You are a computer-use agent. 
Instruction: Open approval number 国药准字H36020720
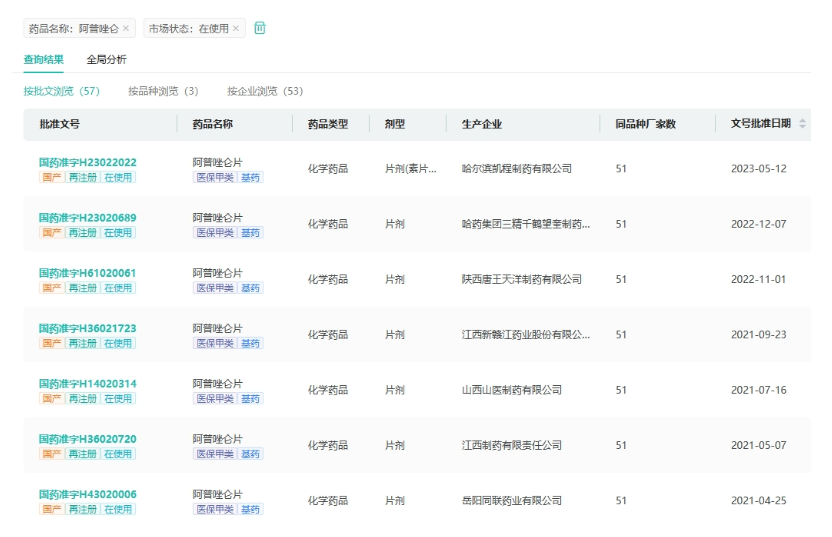[x=88, y=439]
